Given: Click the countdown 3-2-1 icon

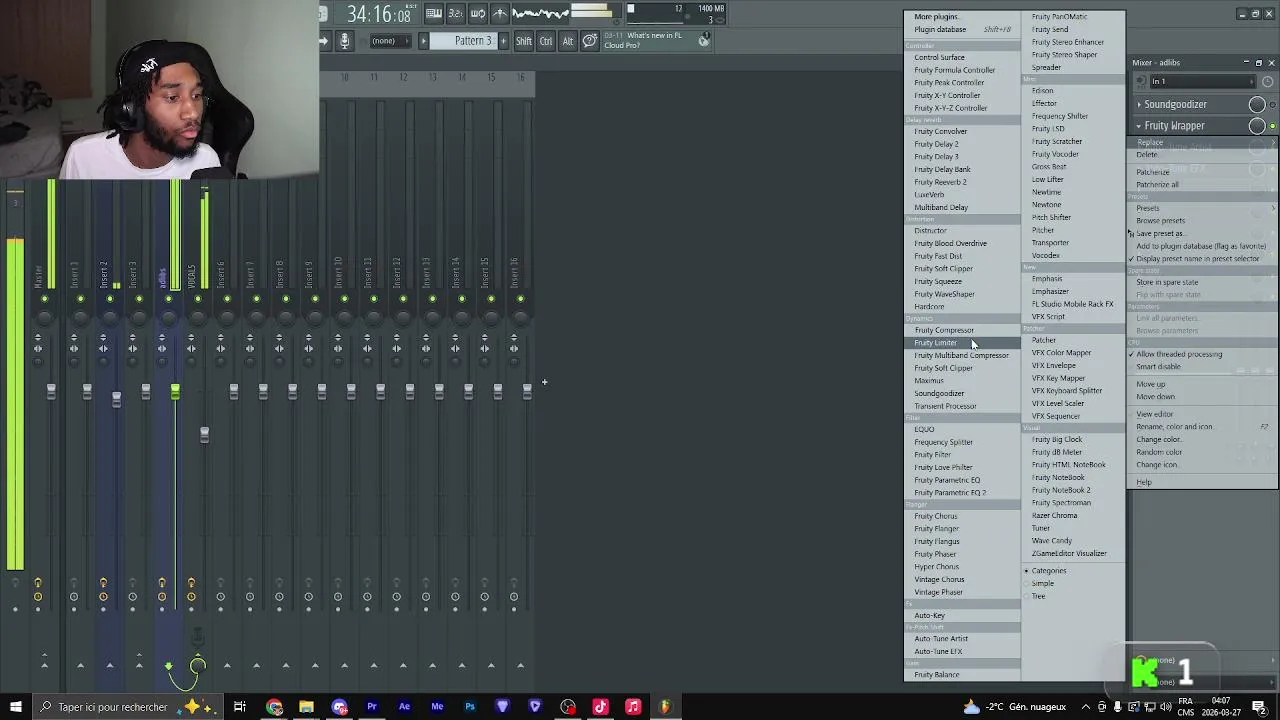Looking at the screenshot, I should tap(455, 14).
